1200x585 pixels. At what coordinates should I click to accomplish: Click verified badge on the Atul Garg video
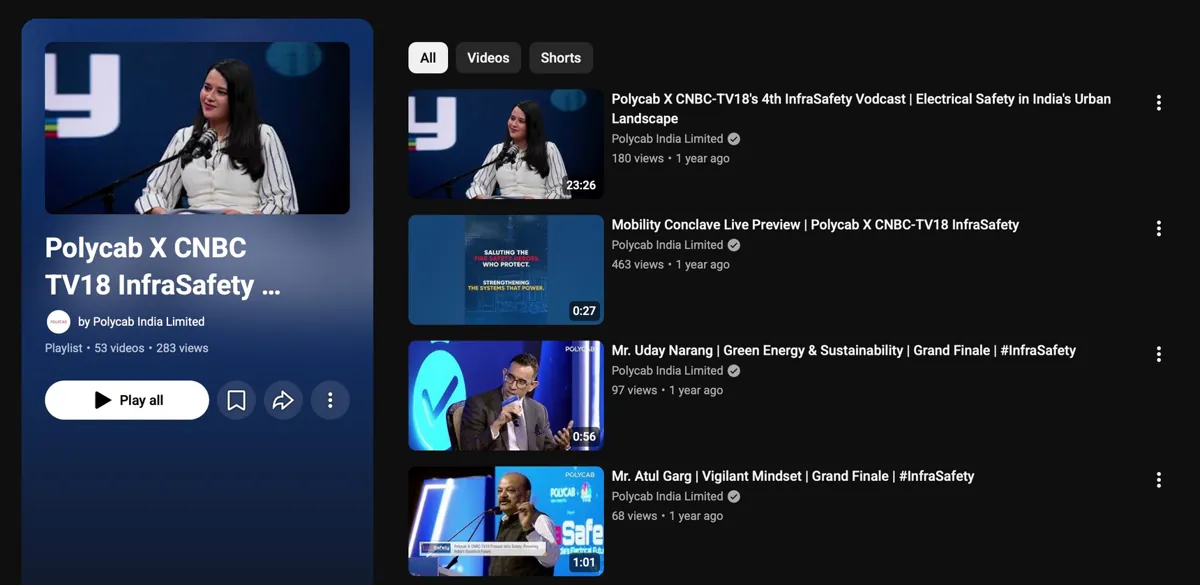pos(734,497)
